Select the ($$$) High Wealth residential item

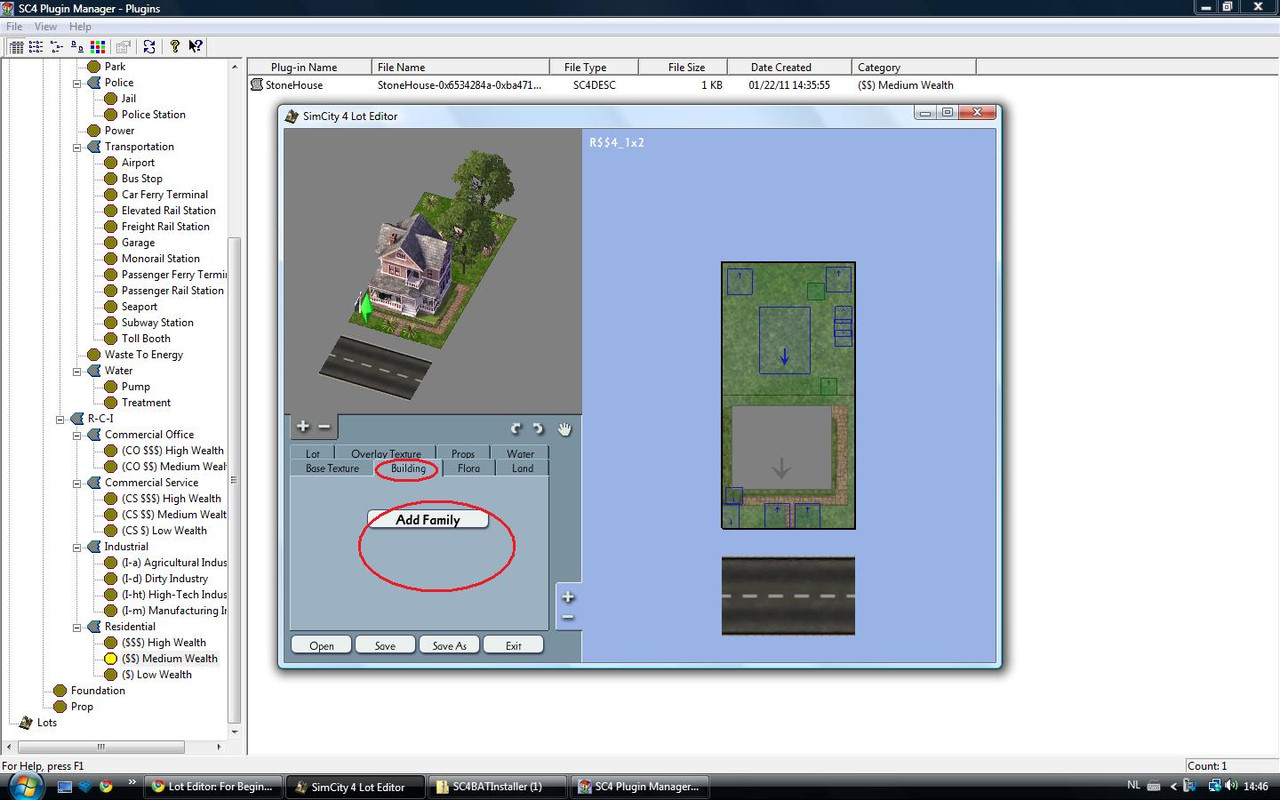coord(163,643)
